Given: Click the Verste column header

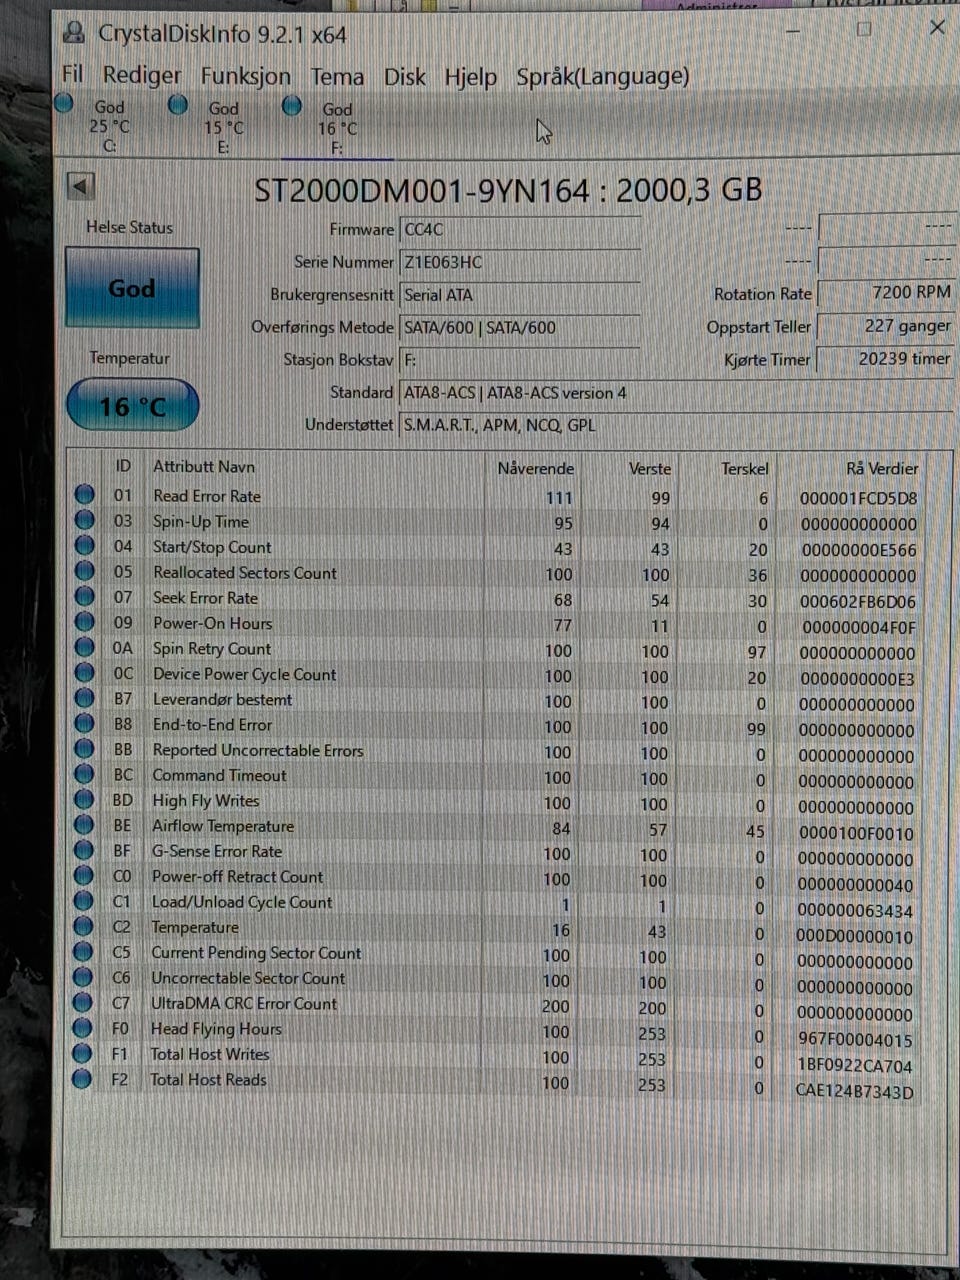Looking at the screenshot, I should tap(650, 468).
